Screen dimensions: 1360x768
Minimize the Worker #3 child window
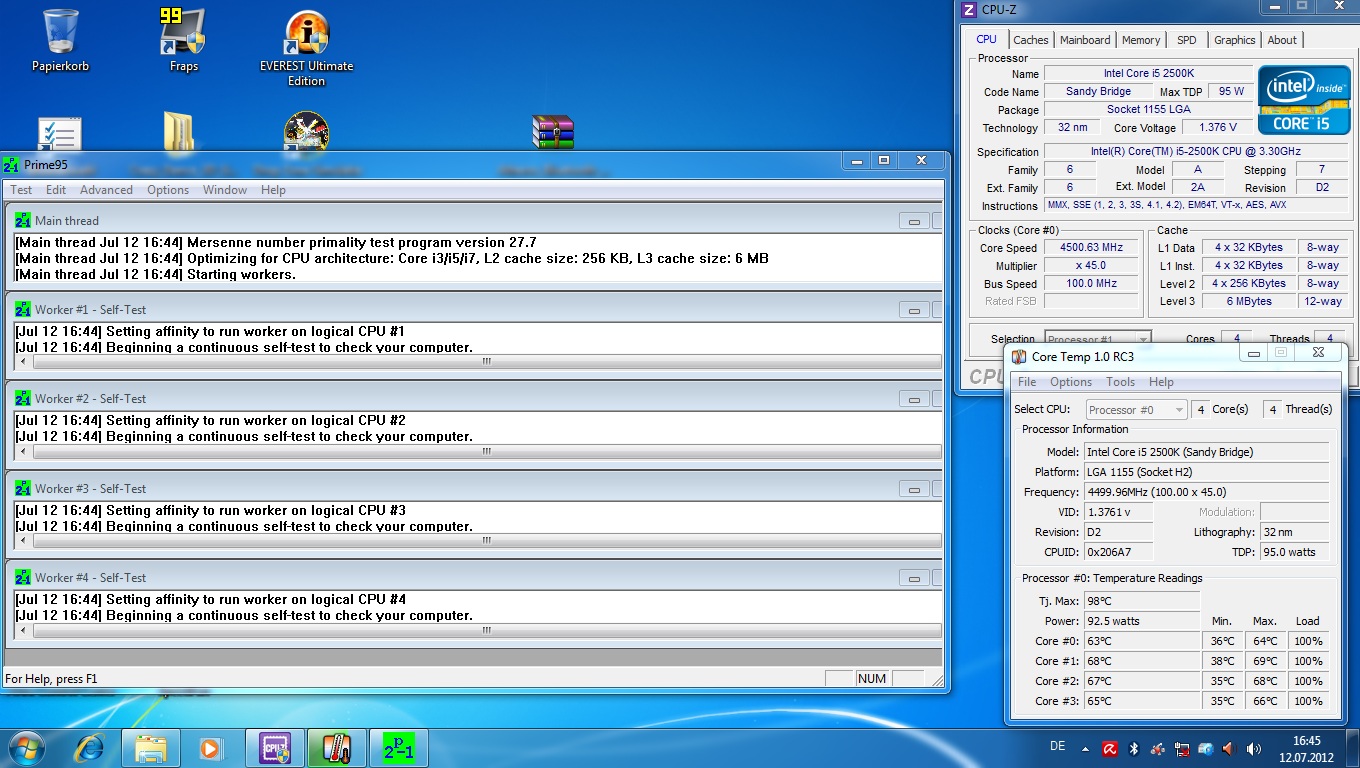(913, 489)
